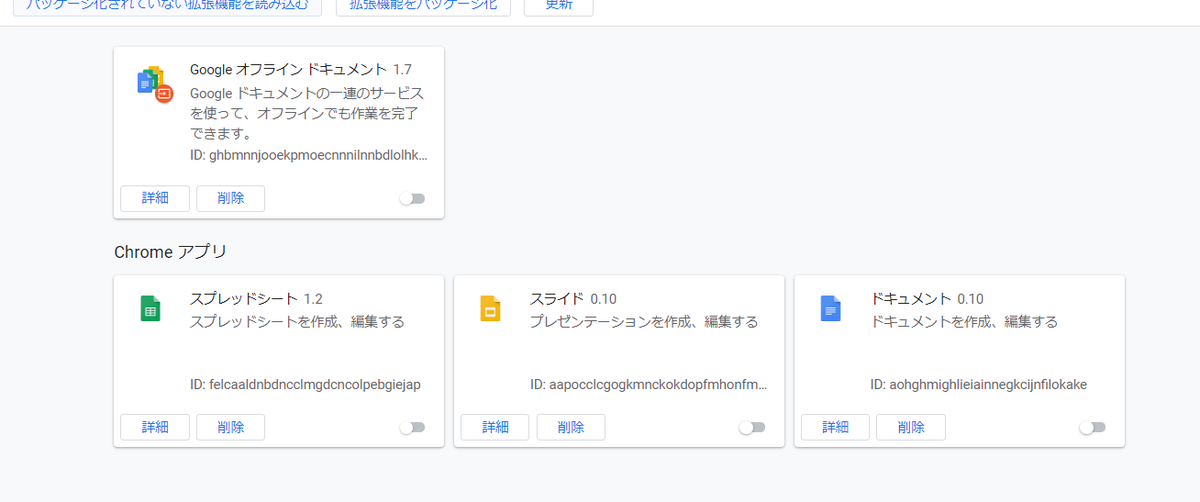Image resolution: width=1200 pixels, height=502 pixels.
Task: Turn on the ドキュメント app toggle
Action: (1092, 428)
